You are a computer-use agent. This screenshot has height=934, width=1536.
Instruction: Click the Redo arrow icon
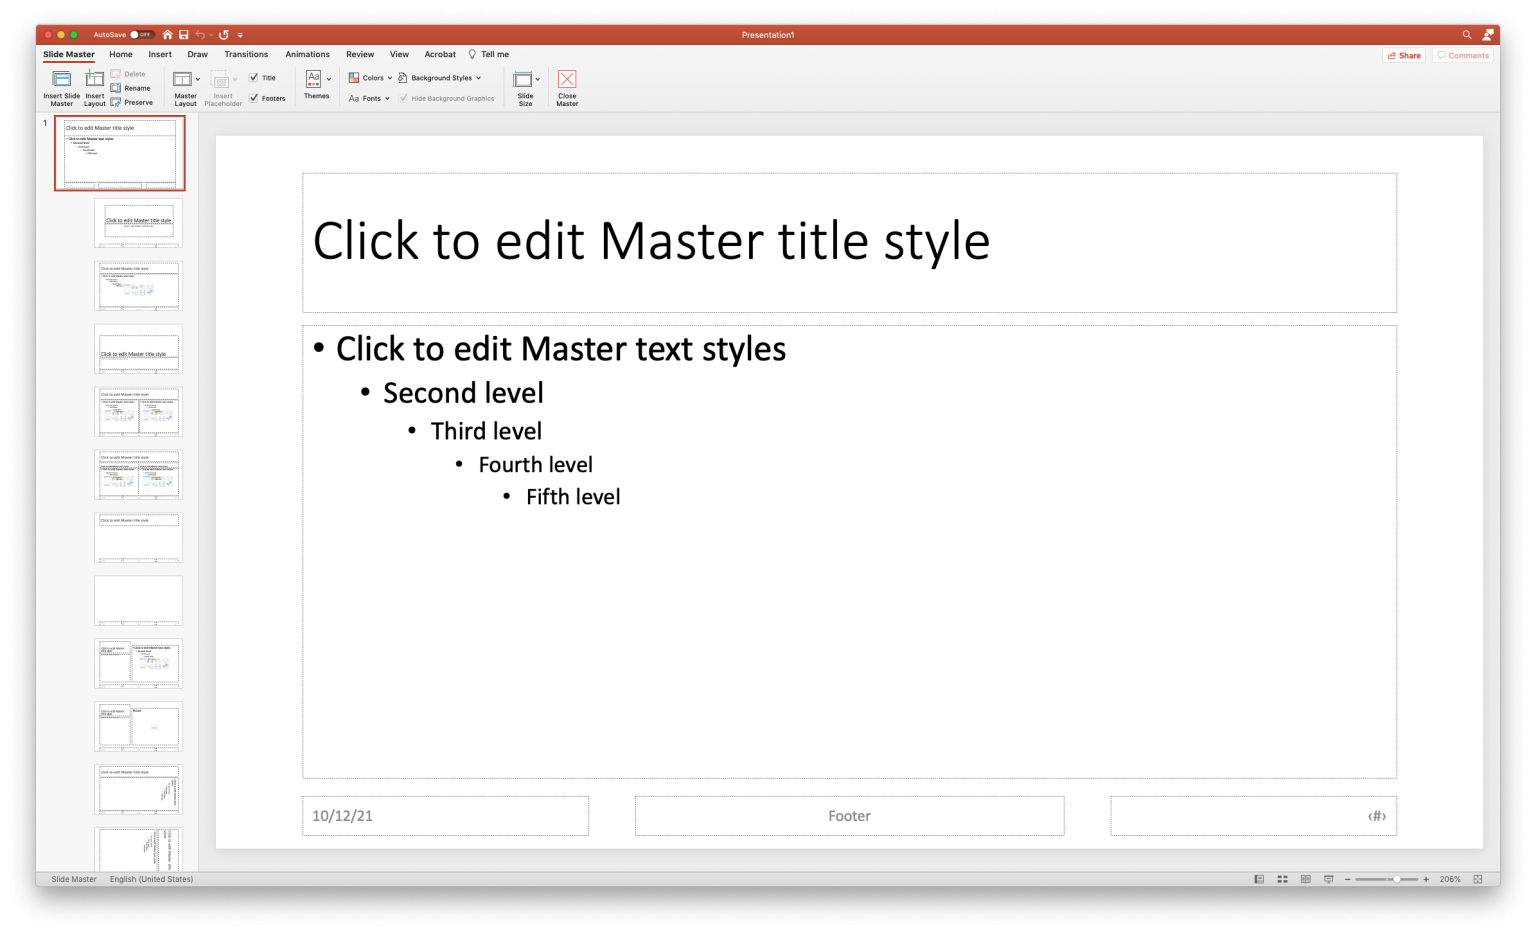pos(224,35)
